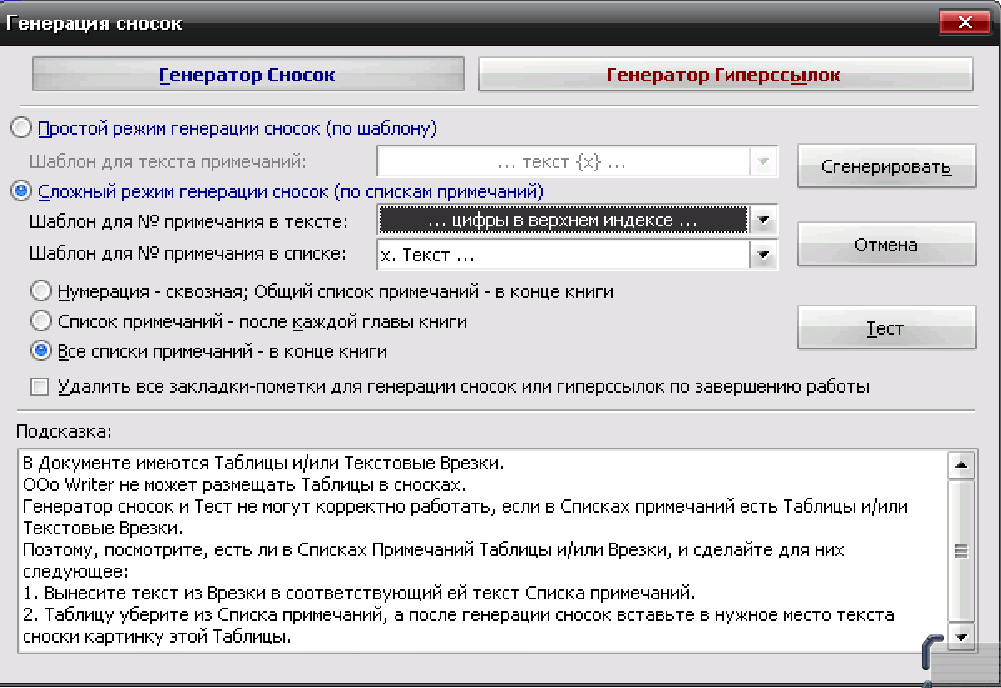Choose Нумерация - сквозная radio button

point(42,292)
